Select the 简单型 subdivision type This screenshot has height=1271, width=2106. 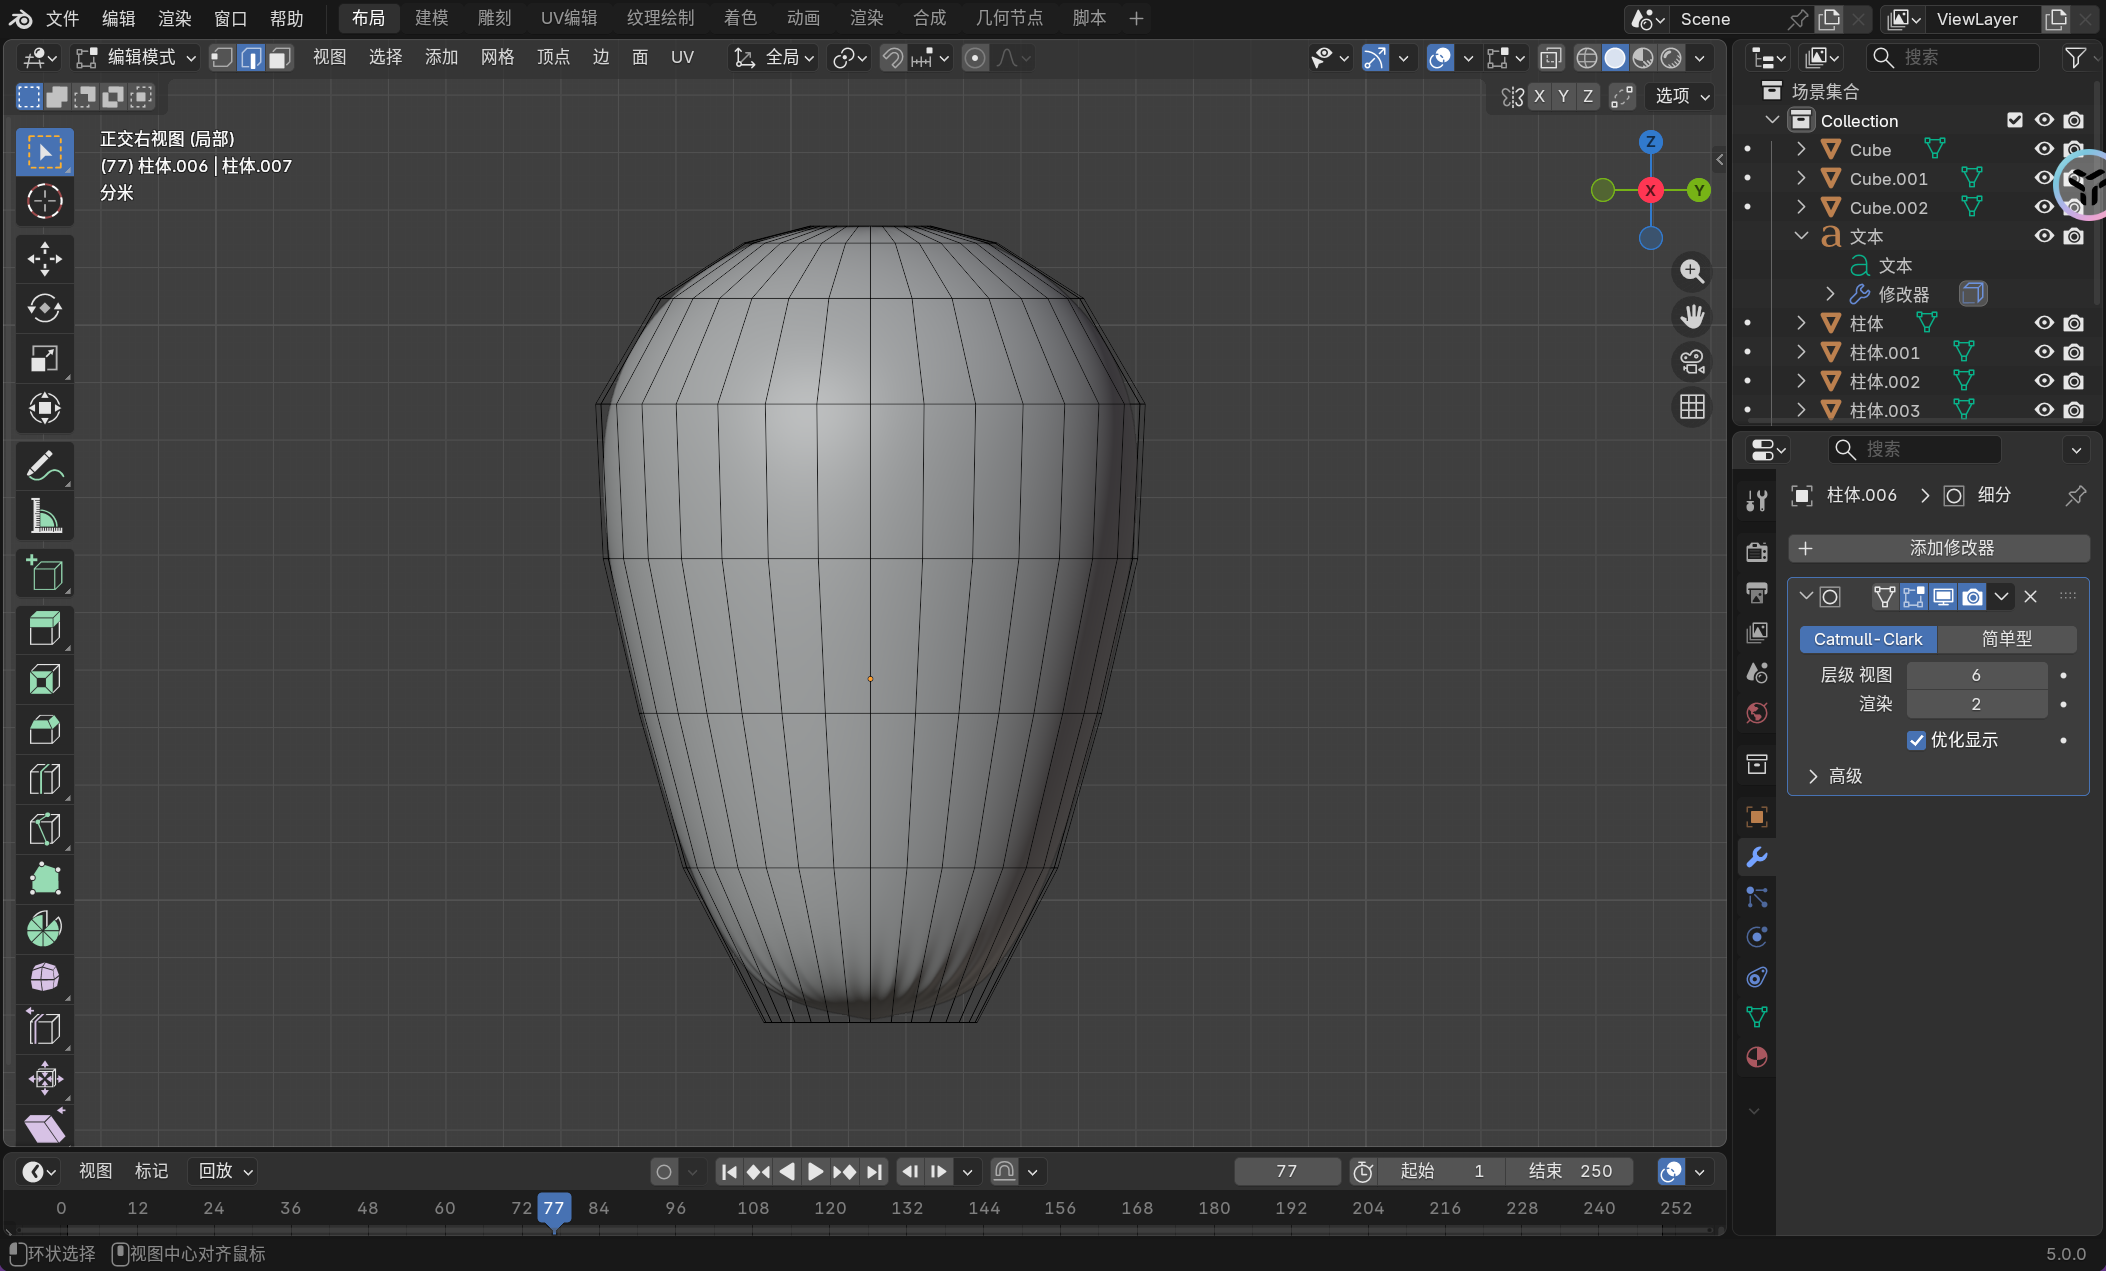tap(2006, 639)
